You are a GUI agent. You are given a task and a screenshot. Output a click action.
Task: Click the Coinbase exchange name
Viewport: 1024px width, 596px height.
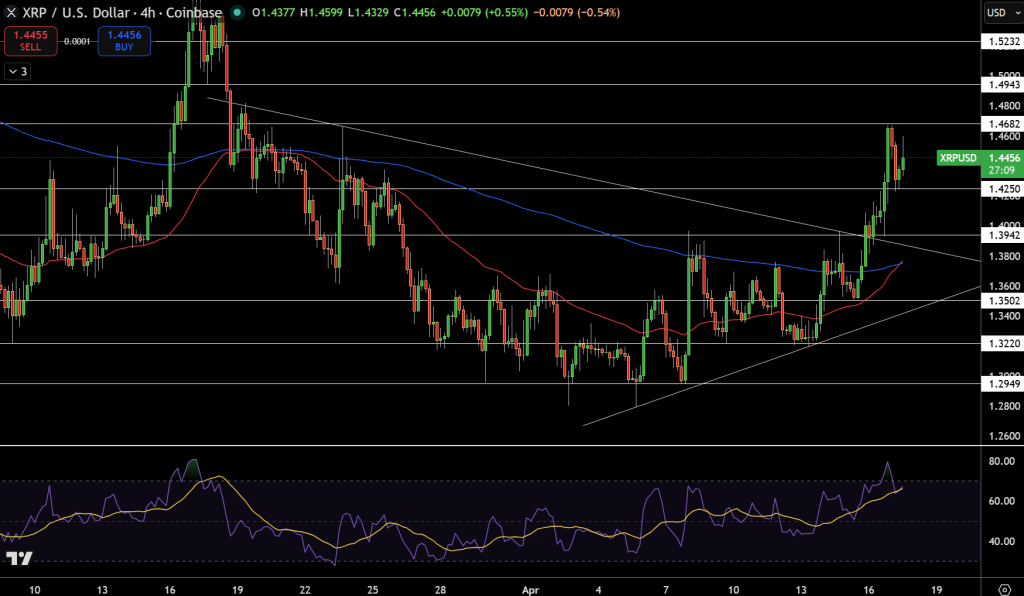(x=197, y=14)
